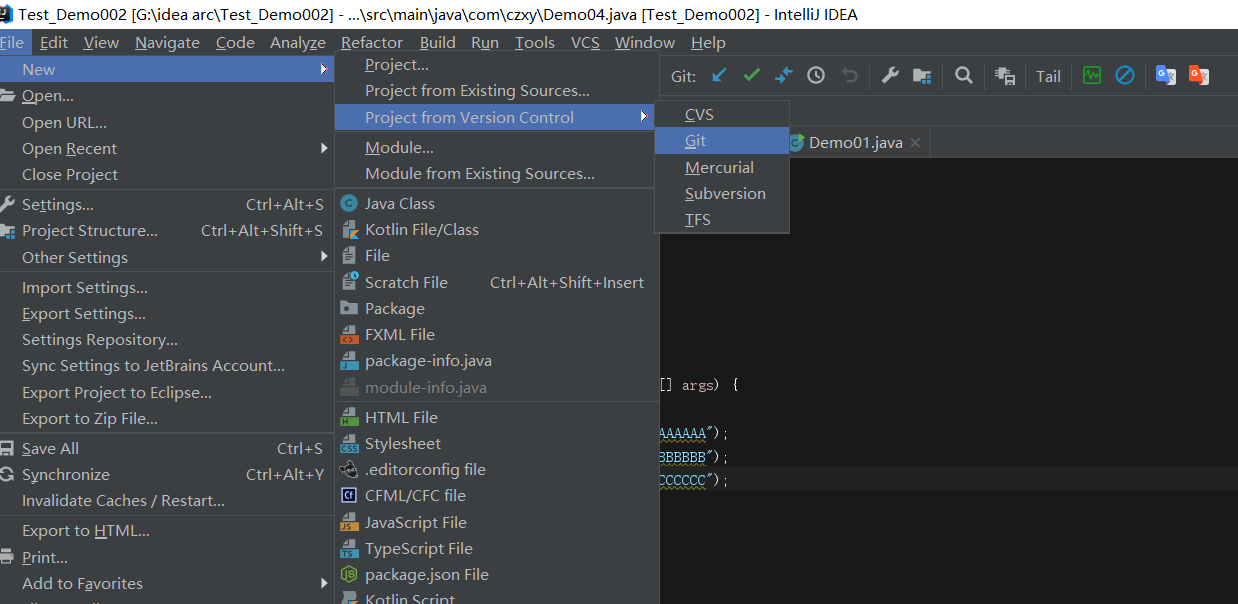Screen dimensions: 1238x604
Task: Open the Help menu
Action: click(x=708, y=42)
